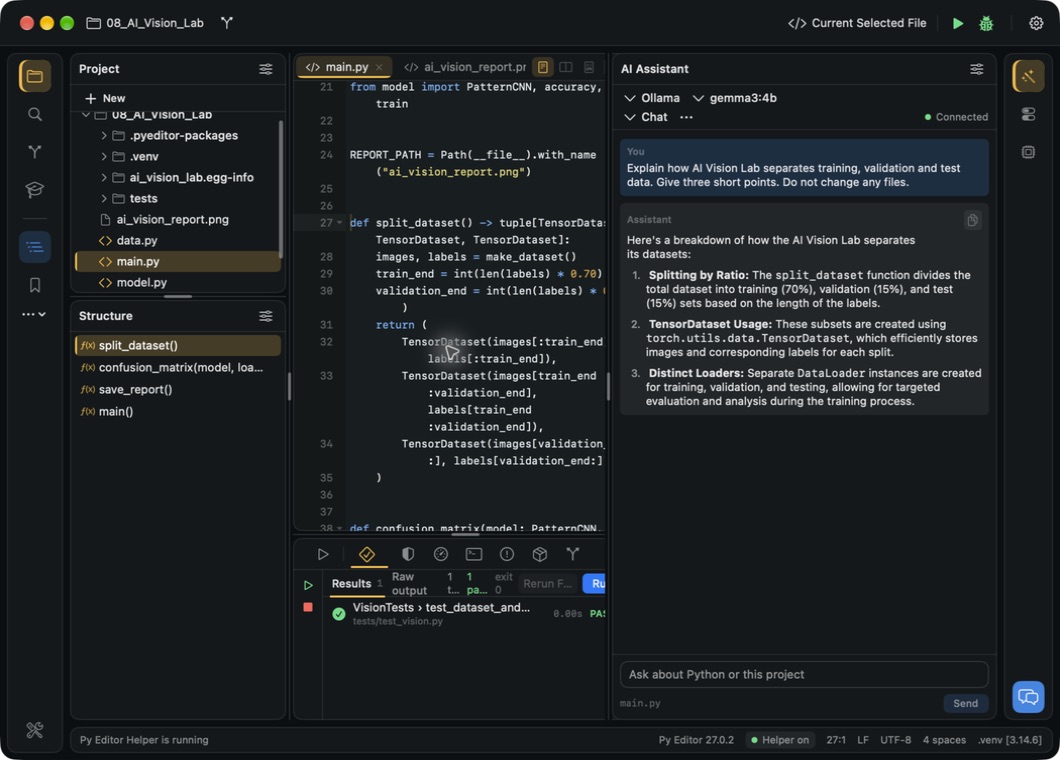
Task: Open settings gear in title bar
Action: coord(1036,23)
